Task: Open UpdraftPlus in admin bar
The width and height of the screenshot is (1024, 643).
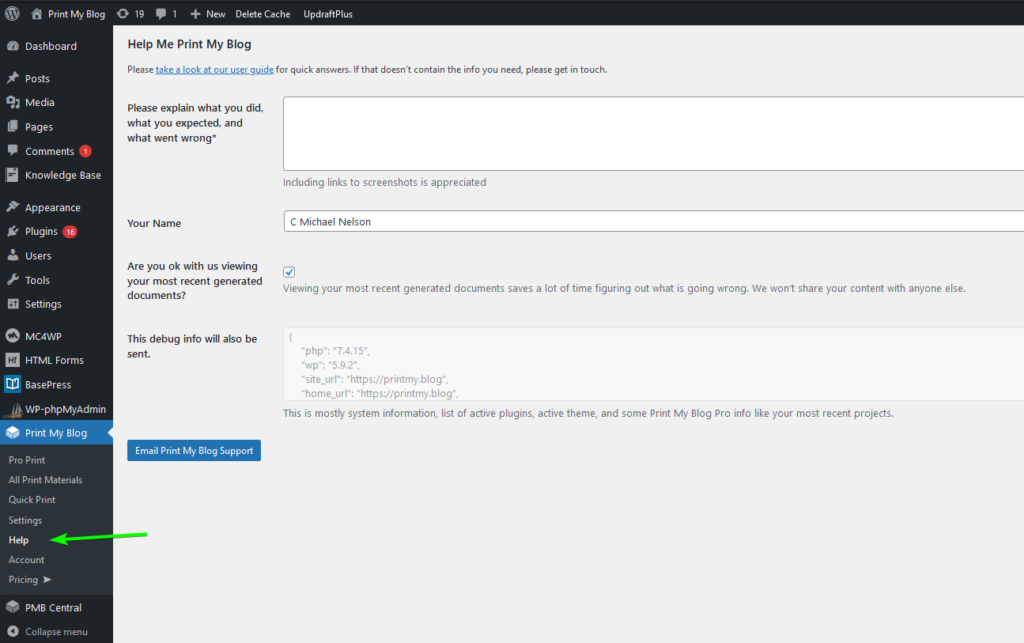Action: coord(328,14)
